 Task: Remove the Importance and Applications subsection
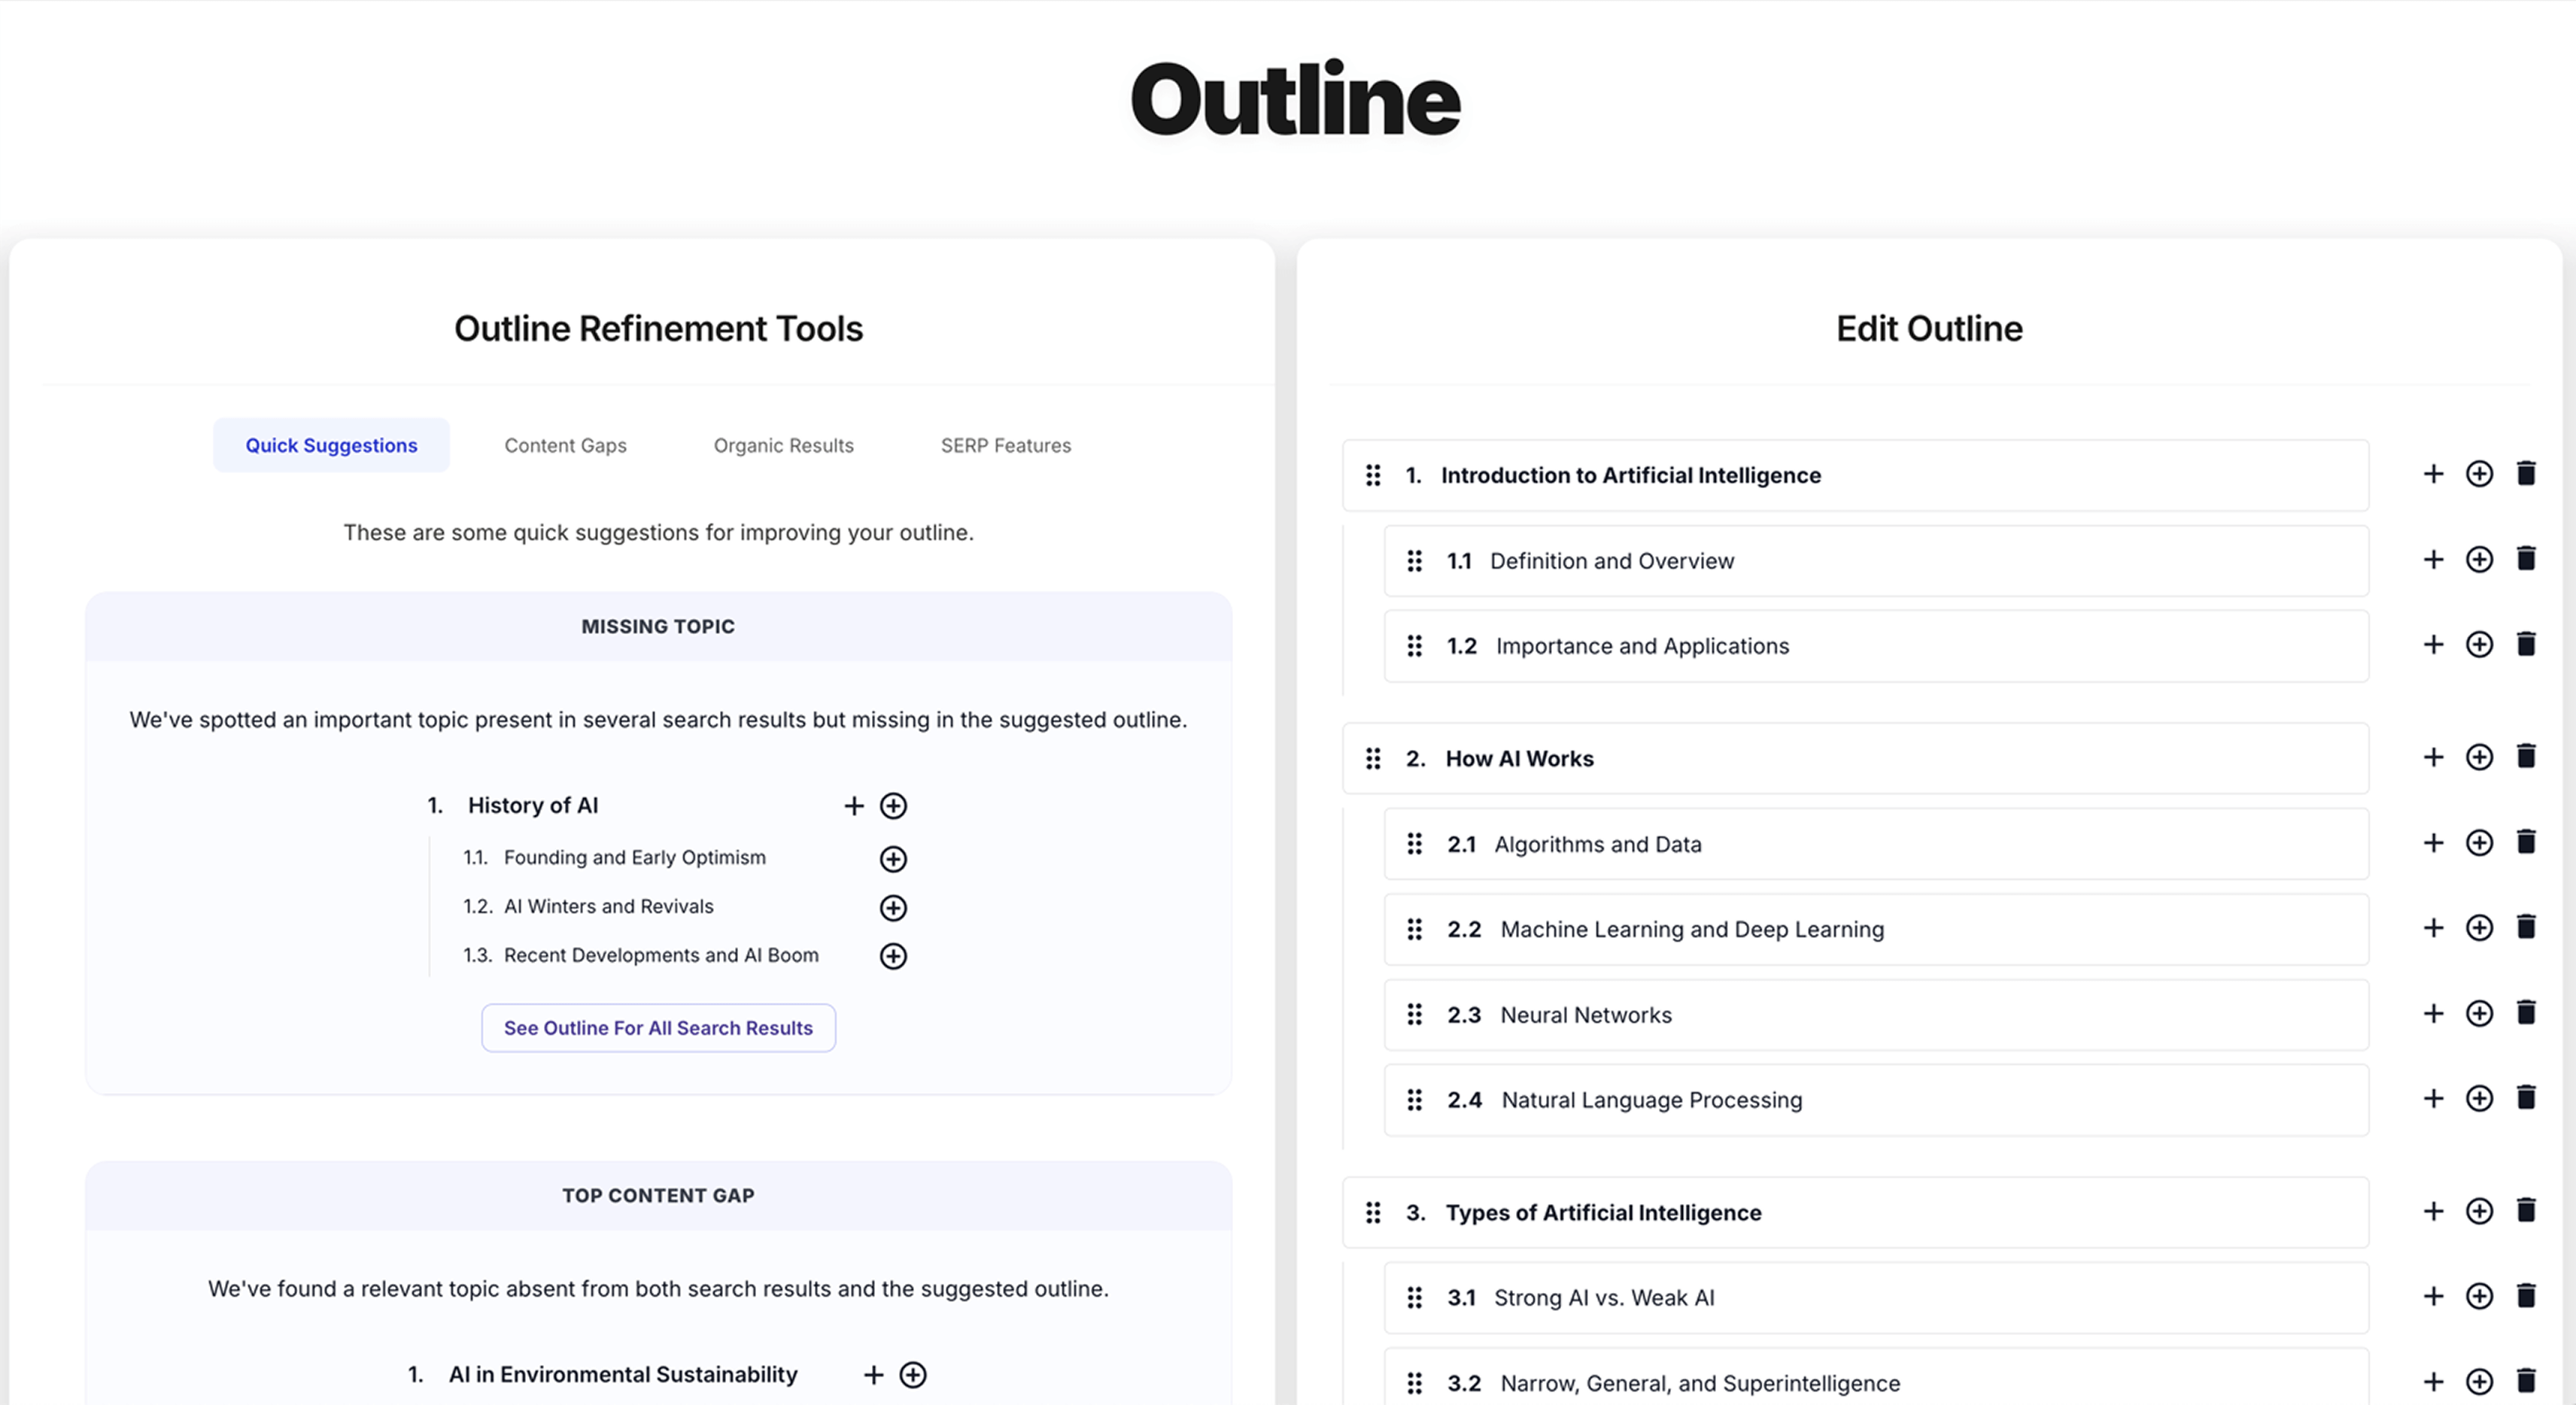[2527, 645]
